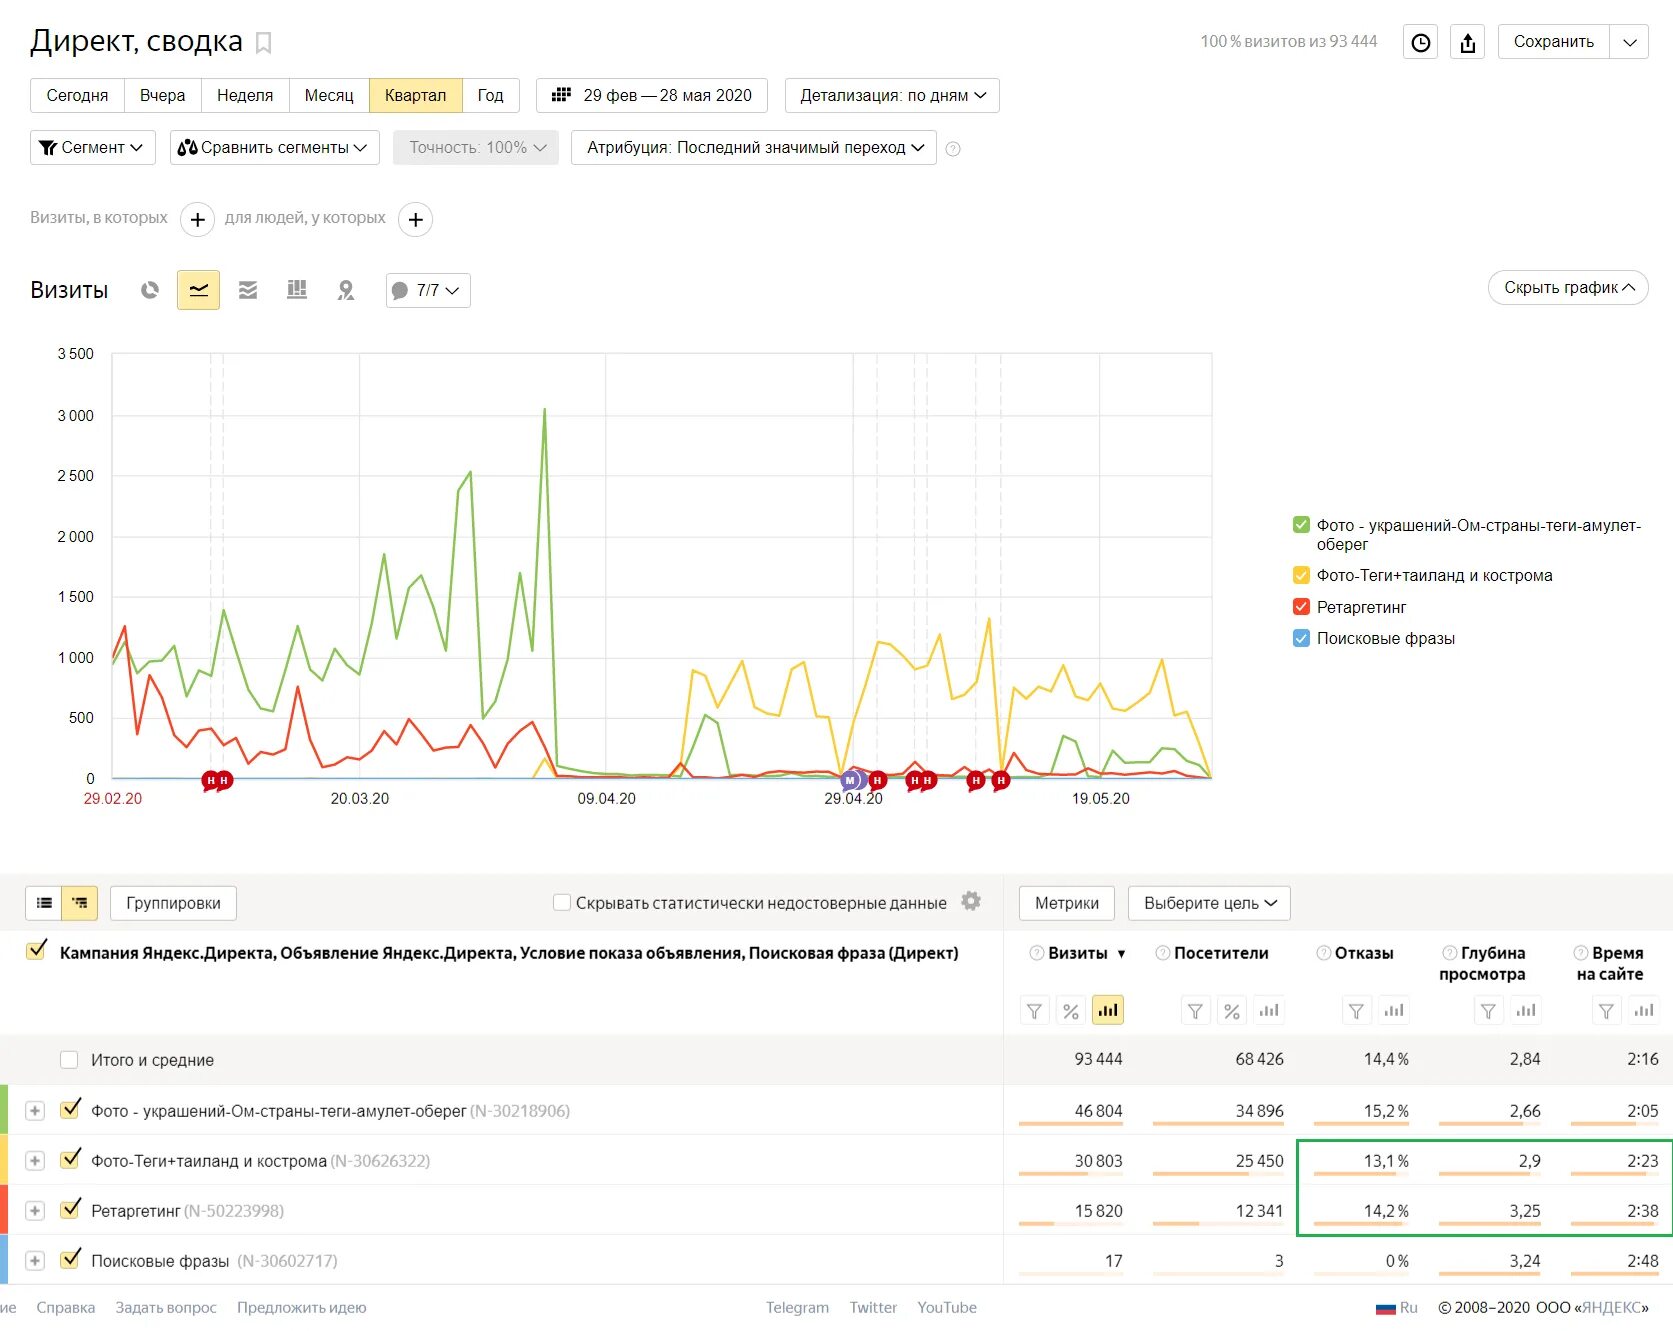This screenshot has width=1673, height=1331.
Task: Toggle blue legend checkbox Поисковые фразы
Action: pyautogui.click(x=1301, y=638)
